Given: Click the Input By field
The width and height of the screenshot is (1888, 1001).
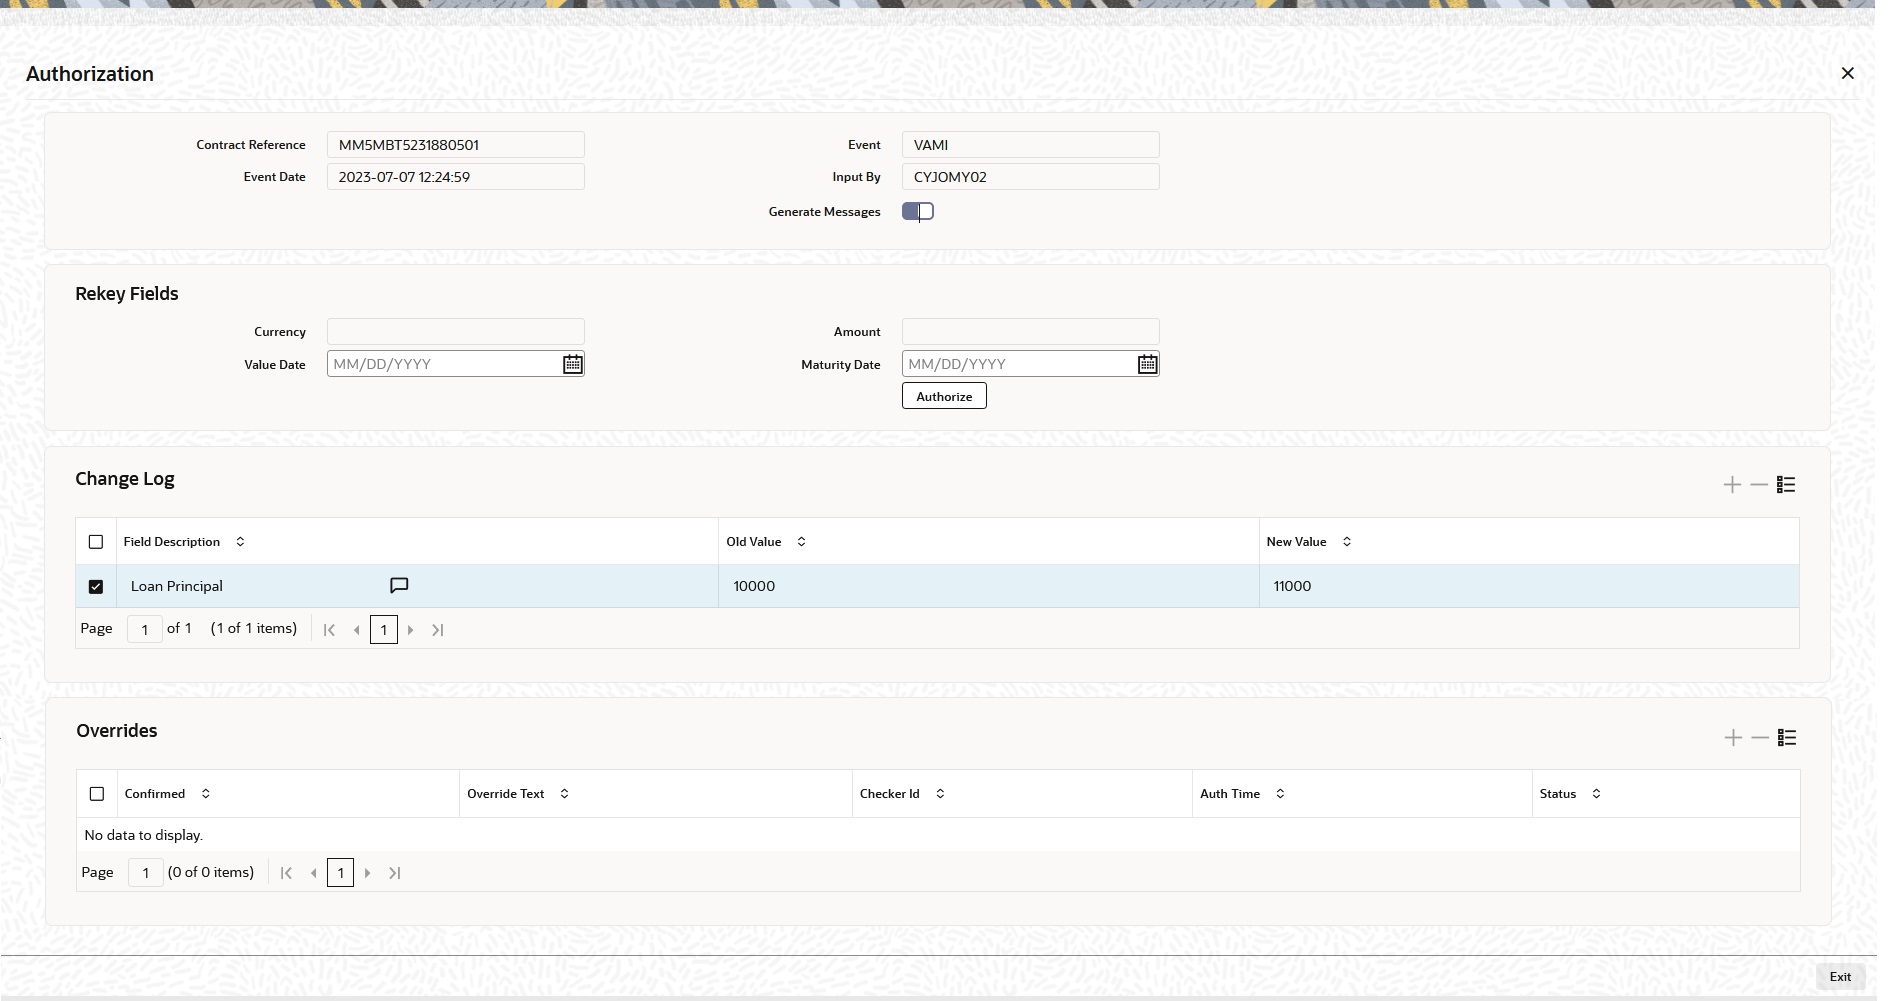Looking at the screenshot, I should tap(1031, 177).
